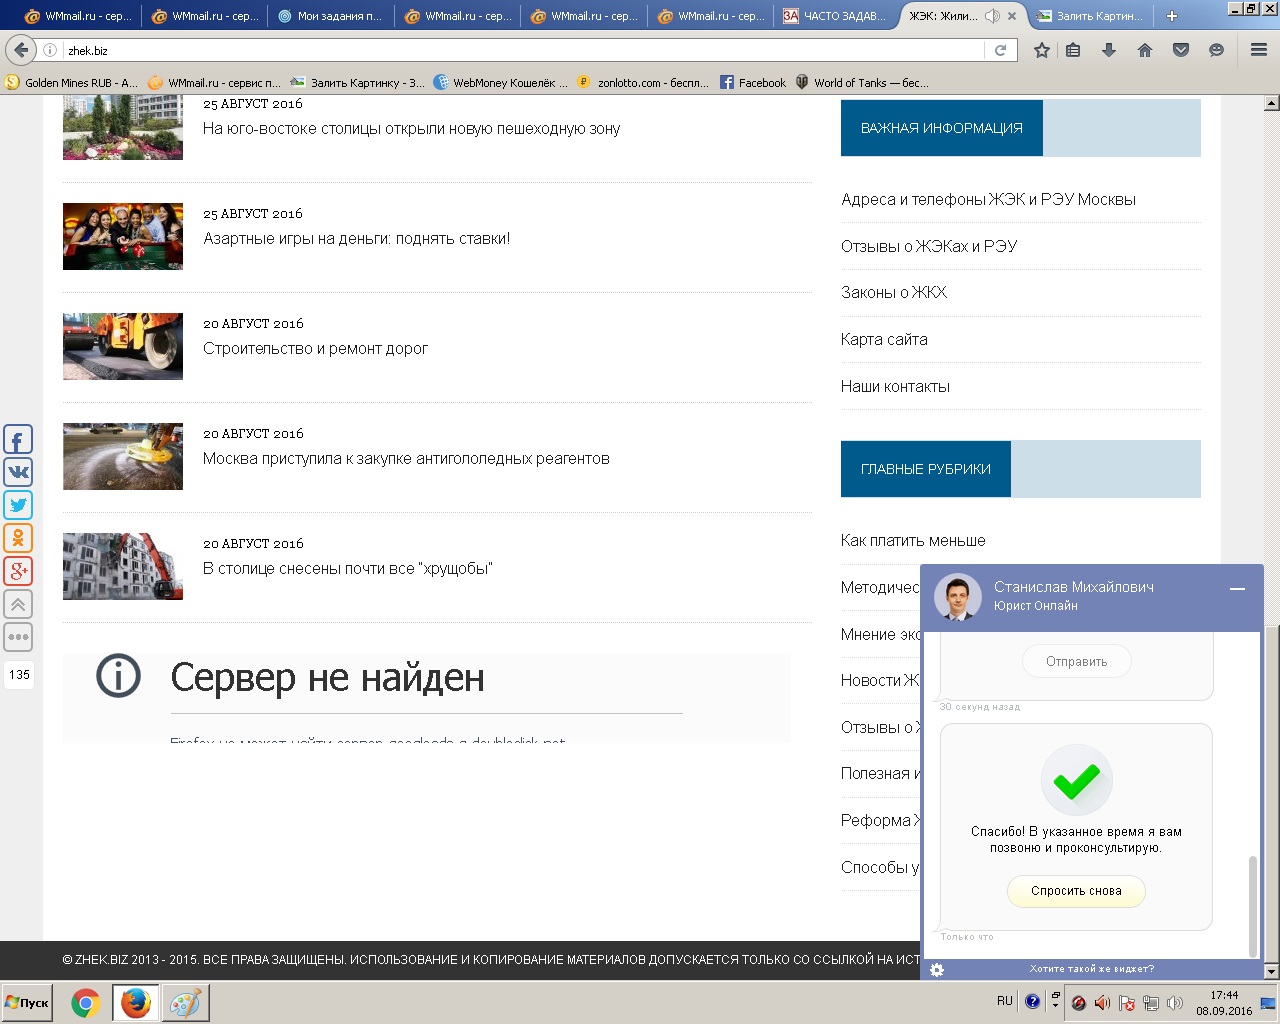Launch Google Chrome from the taskbar

[x=85, y=1003]
